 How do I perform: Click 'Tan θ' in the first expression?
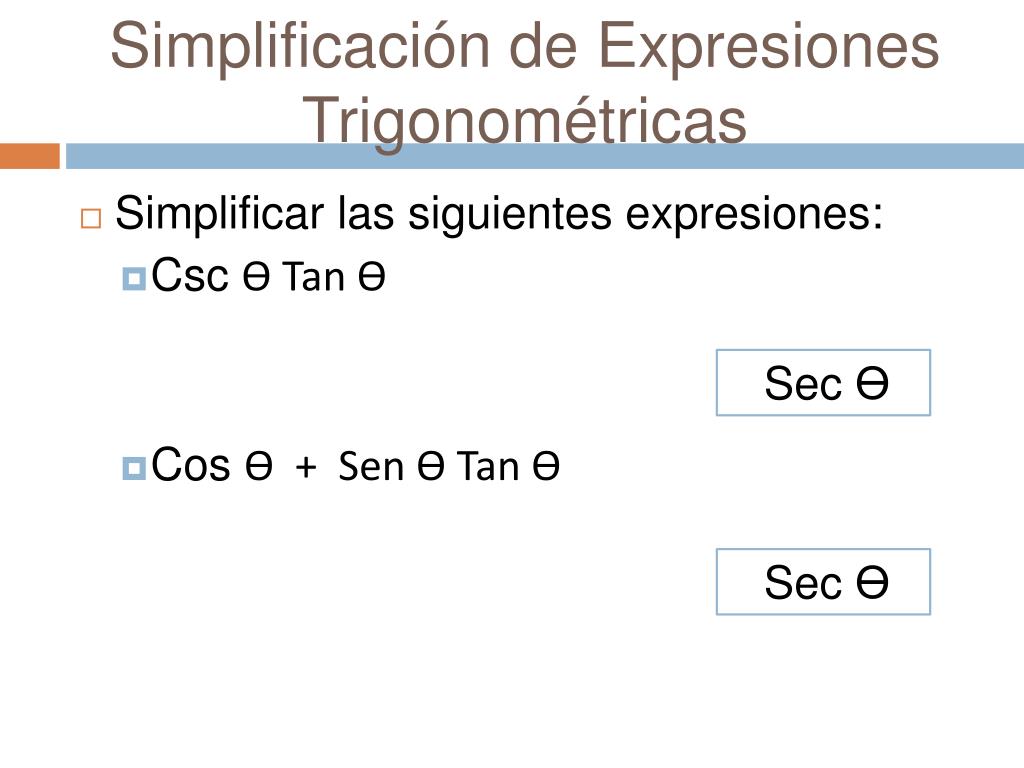click(x=334, y=276)
